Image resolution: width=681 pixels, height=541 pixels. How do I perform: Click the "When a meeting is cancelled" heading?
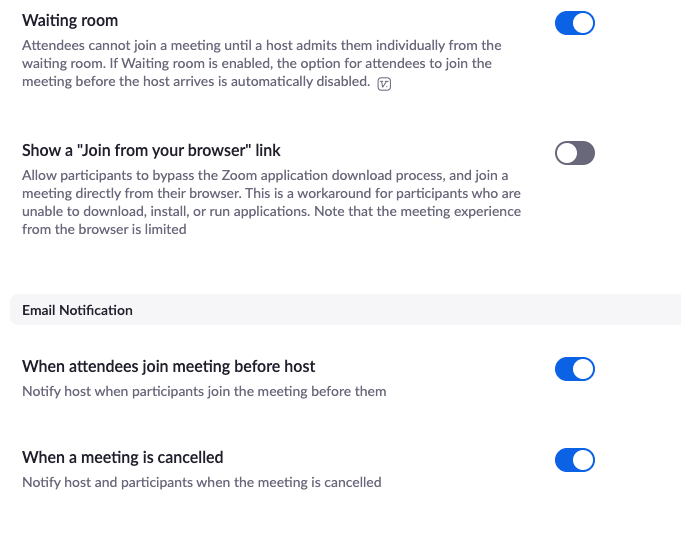tap(122, 457)
